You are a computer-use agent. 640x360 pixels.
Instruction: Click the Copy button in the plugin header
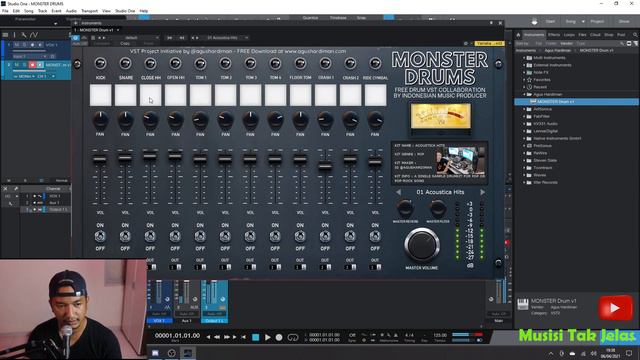pos(125,43)
